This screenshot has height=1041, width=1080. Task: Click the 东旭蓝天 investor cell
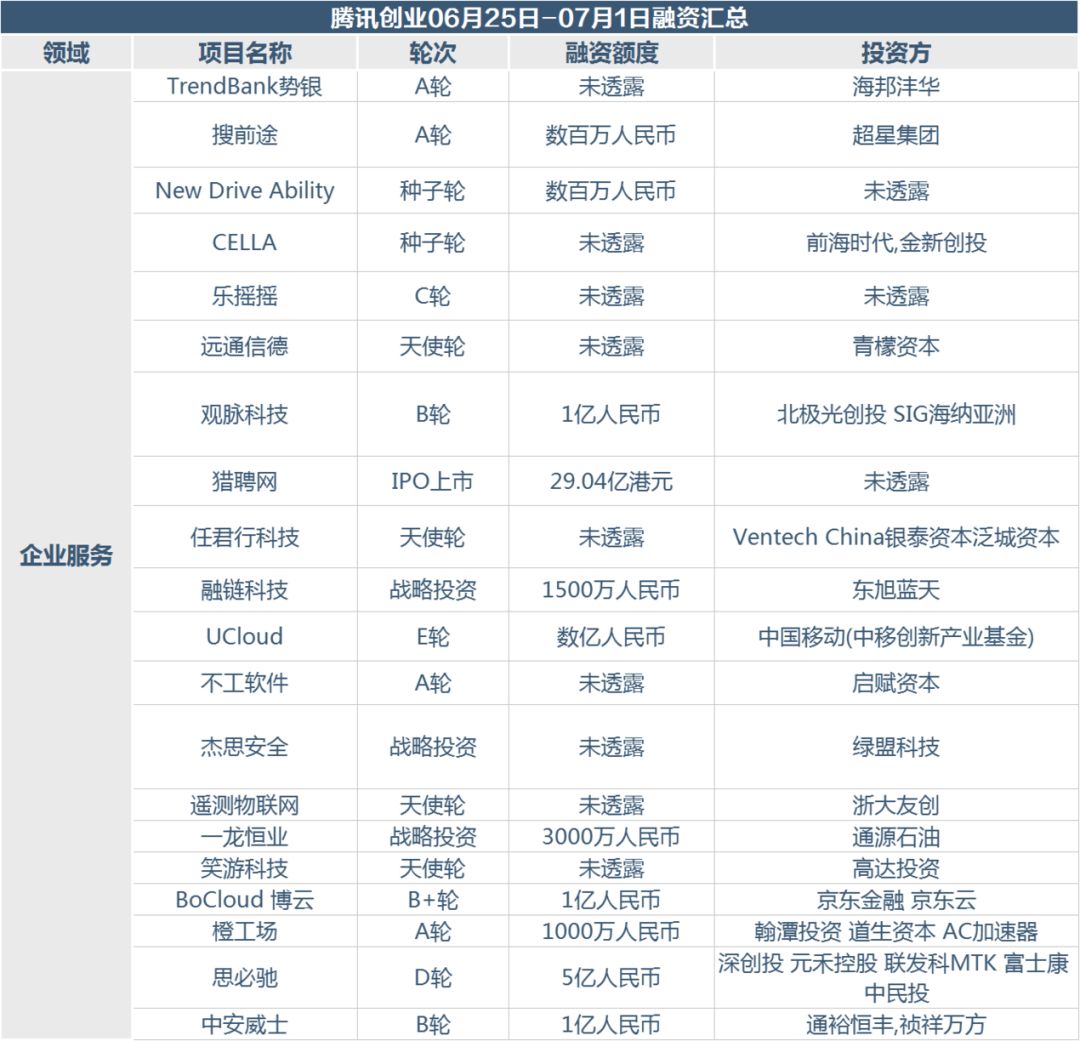pyautogui.click(x=896, y=590)
